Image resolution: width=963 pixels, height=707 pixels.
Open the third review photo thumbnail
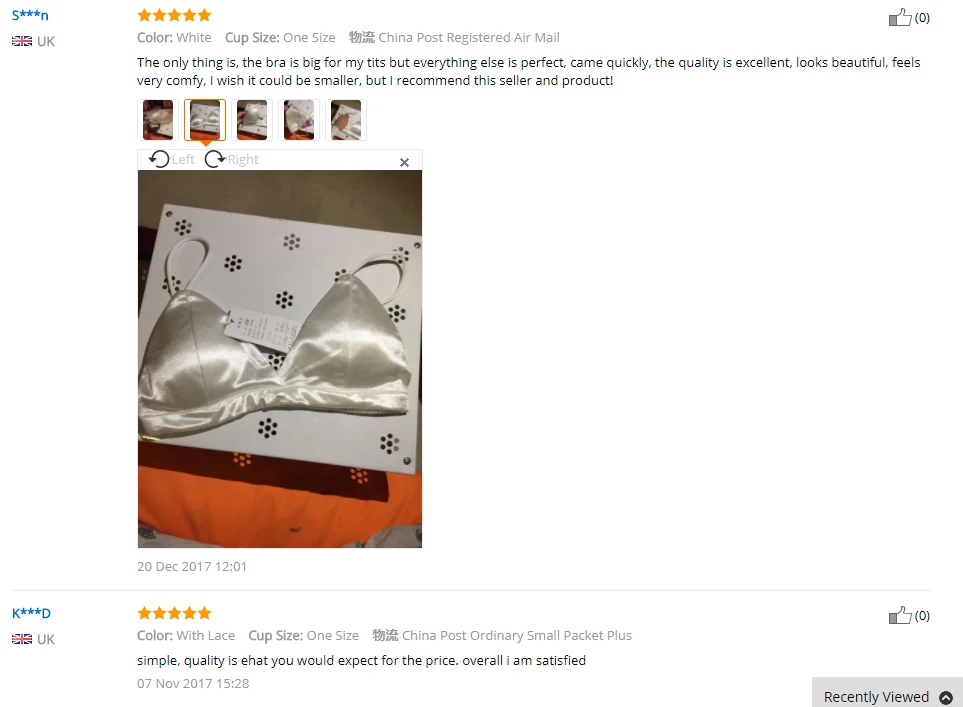point(252,120)
